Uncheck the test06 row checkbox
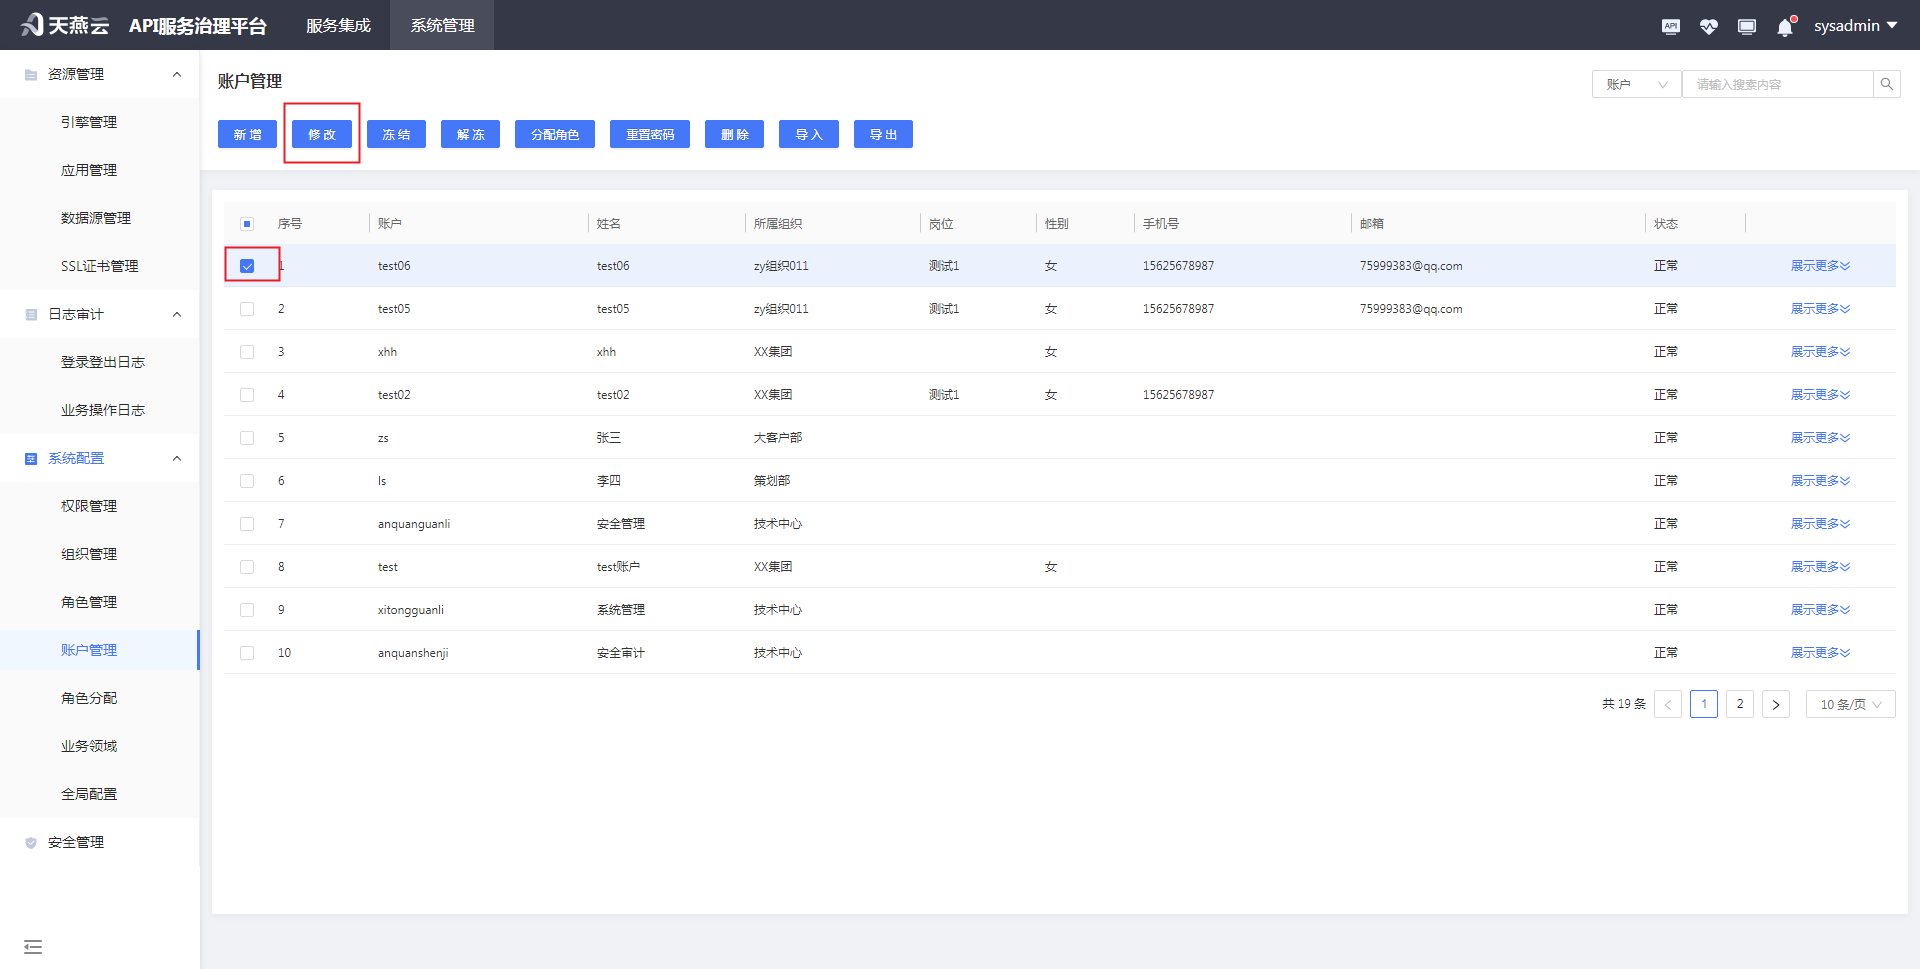Viewport: 1920px width, 969px height. click(x=247, y=266)
